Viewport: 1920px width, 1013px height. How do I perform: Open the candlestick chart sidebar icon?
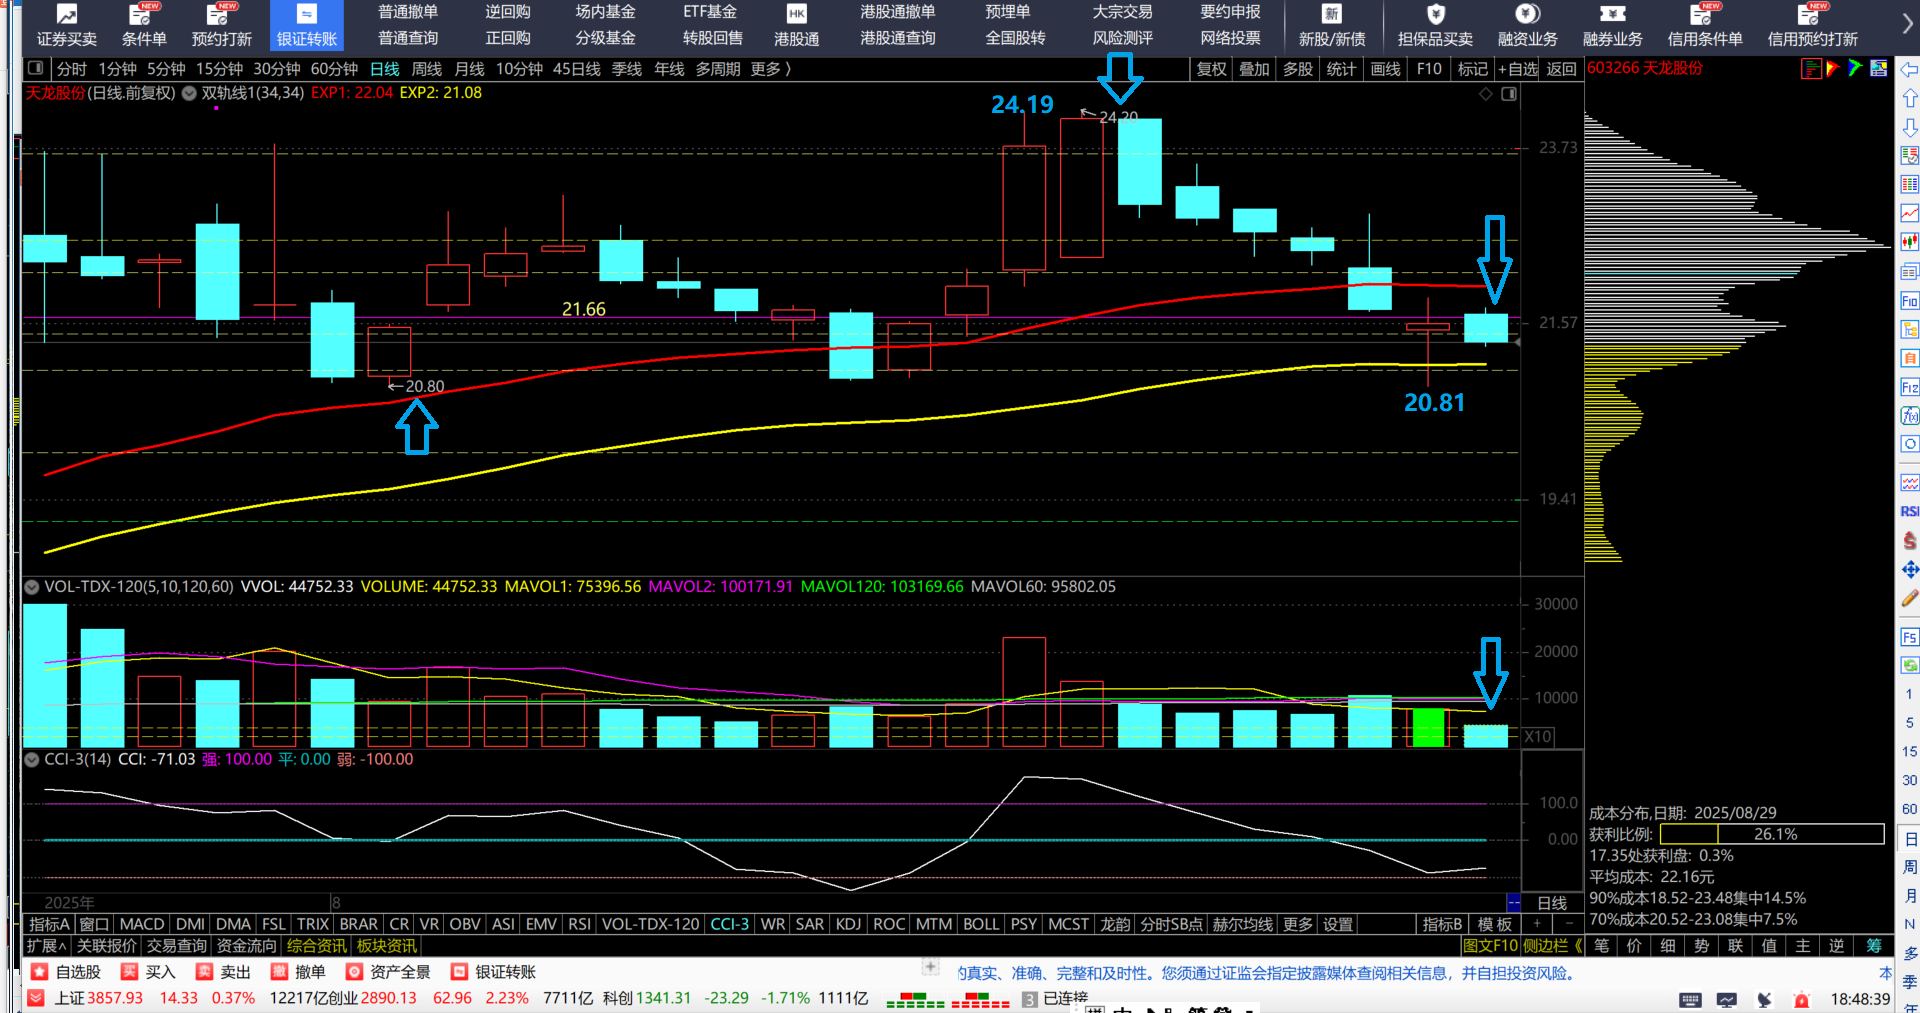pos(1909,241)
